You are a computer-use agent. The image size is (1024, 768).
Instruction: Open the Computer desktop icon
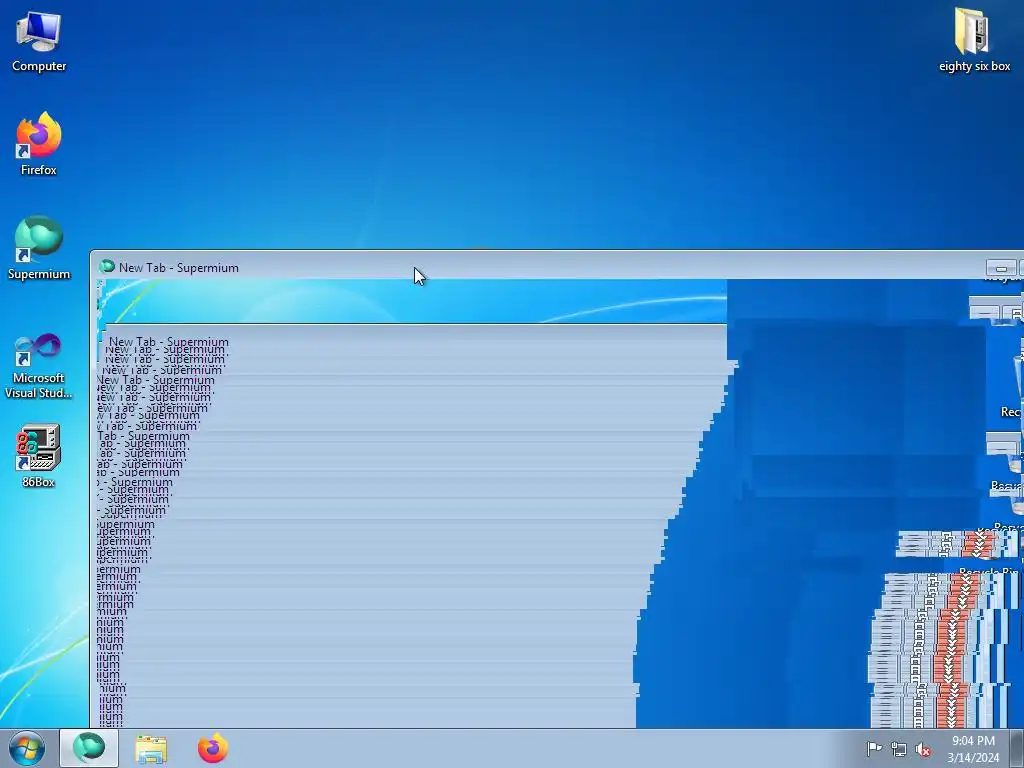(x=39, y=40)
